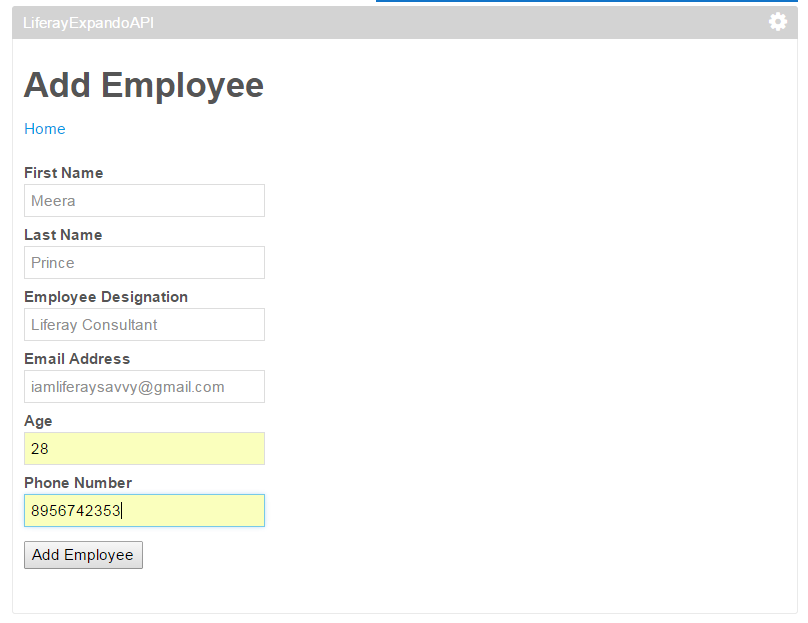The width and height of the screenshot is (808, 623).
Task: Click the Email Address input box
Action: click(x=144, y=387)
